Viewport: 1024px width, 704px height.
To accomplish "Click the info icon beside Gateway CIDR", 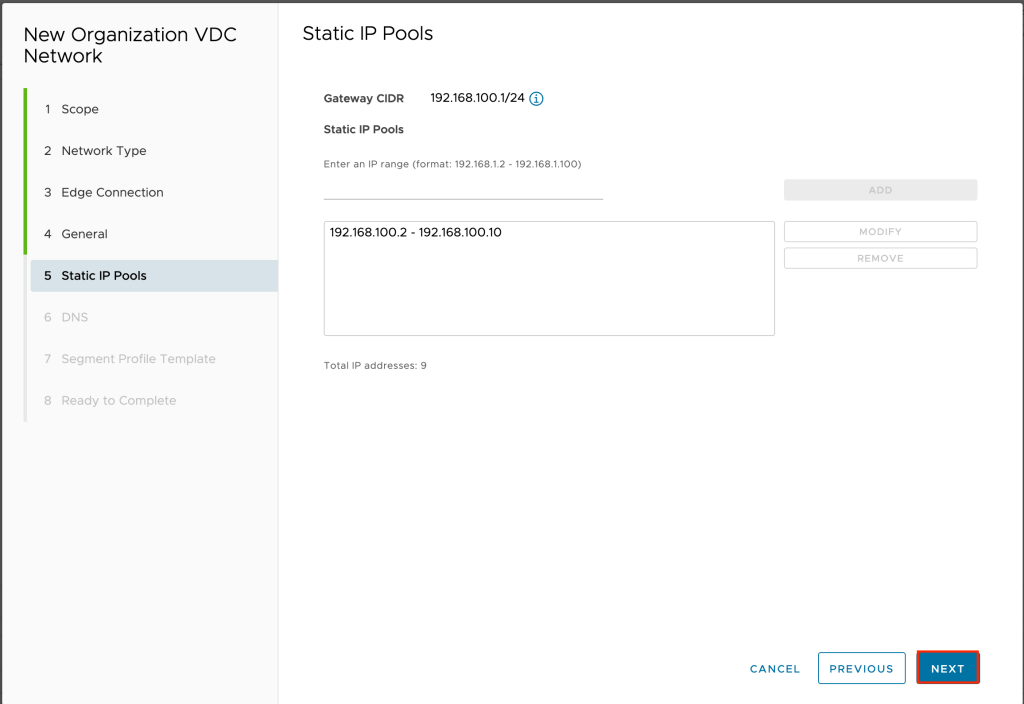I will point(536,99).
